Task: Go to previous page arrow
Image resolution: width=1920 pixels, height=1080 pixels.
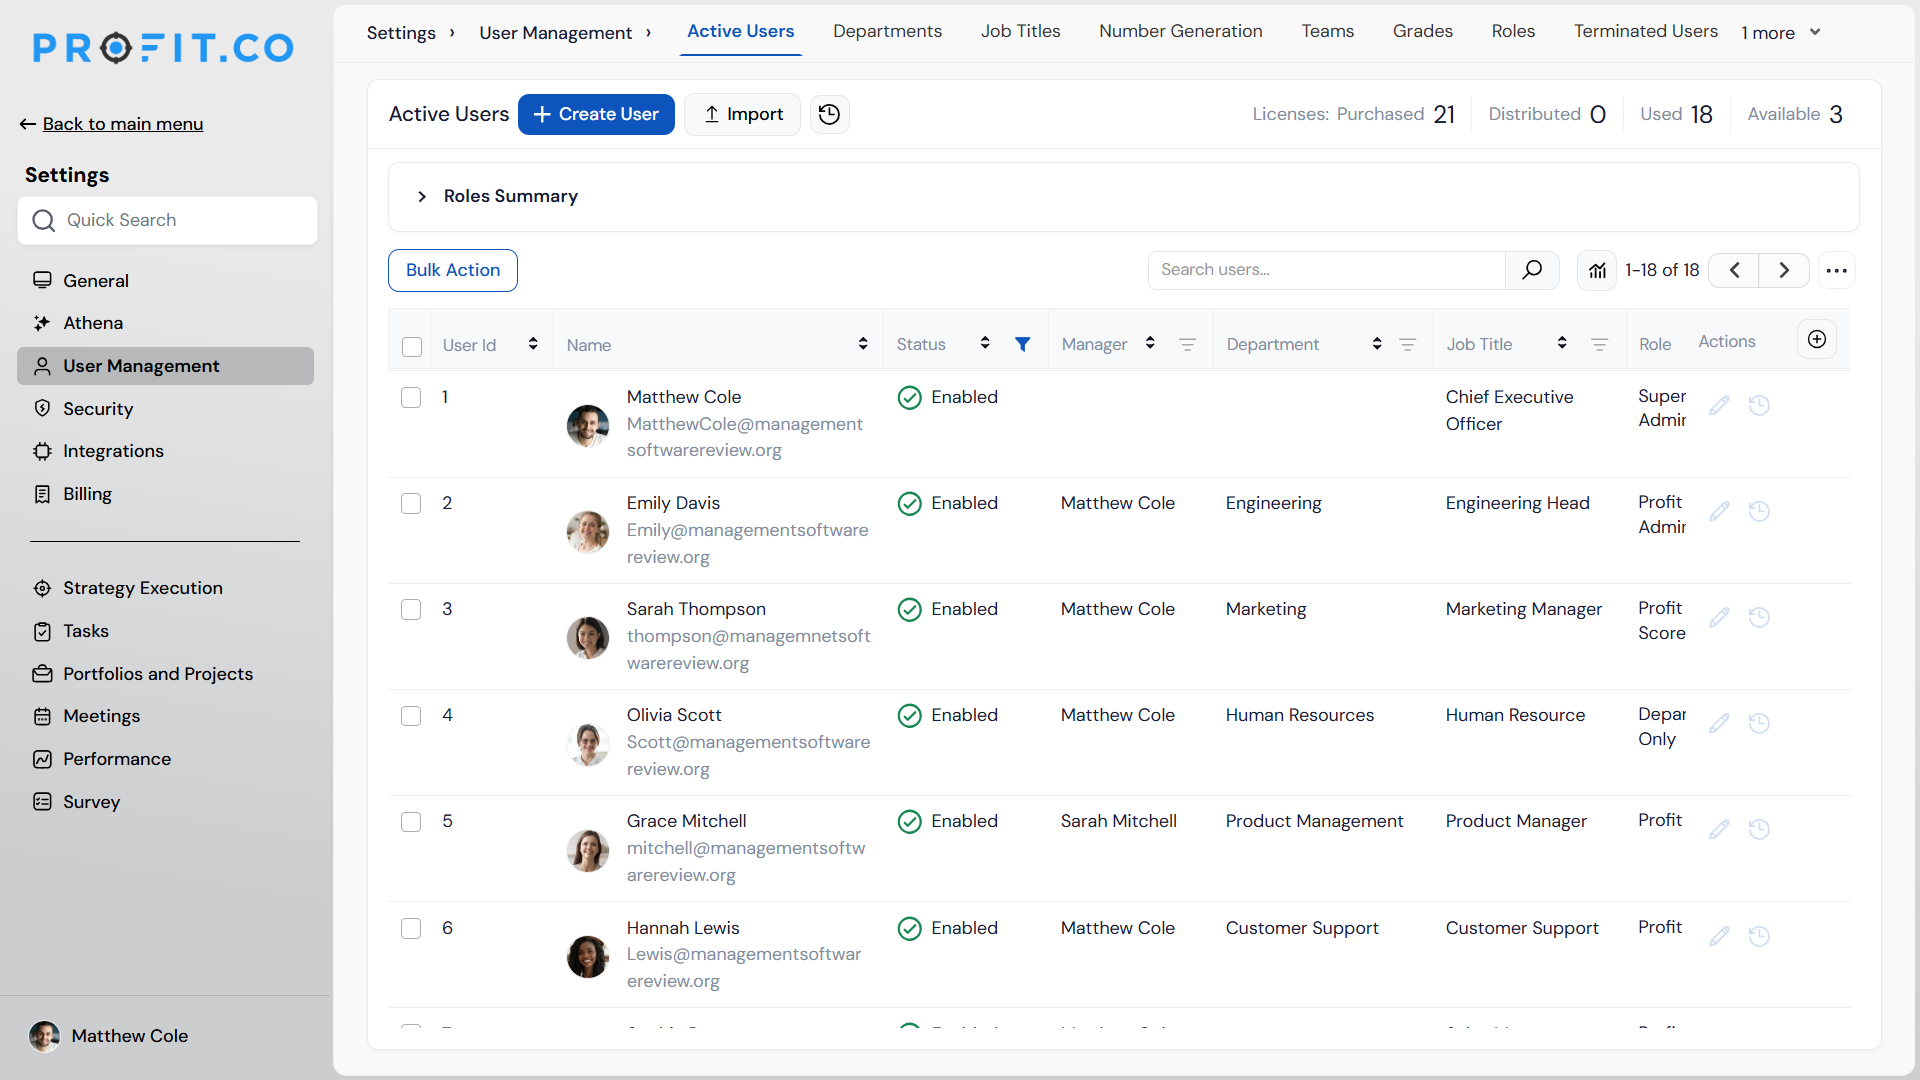Action: pyautogui.click(x=1735, y=270)
